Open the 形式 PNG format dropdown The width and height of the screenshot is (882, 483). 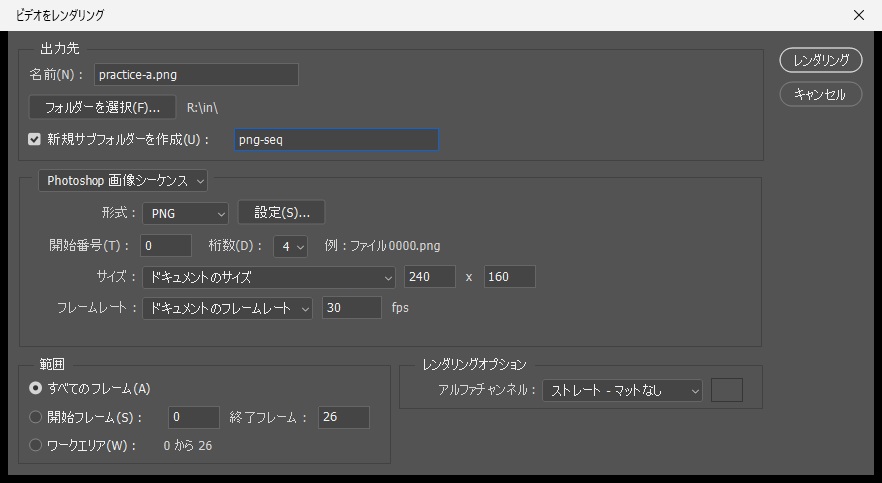point(186,214)
